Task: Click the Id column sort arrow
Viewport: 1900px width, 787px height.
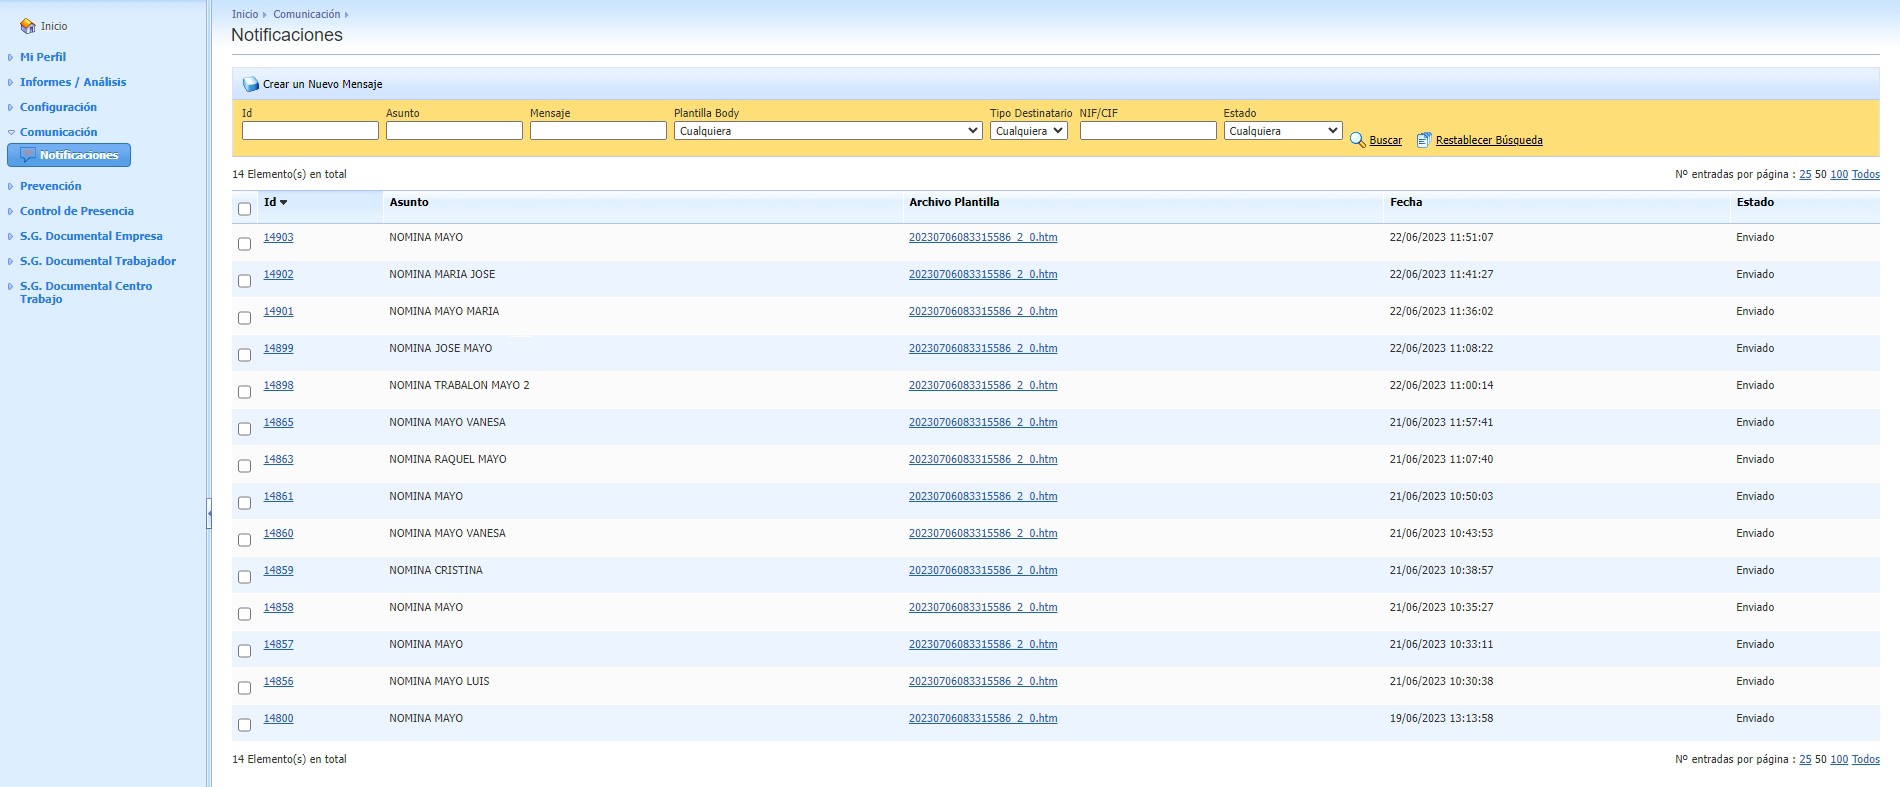Action: (284, 202)
